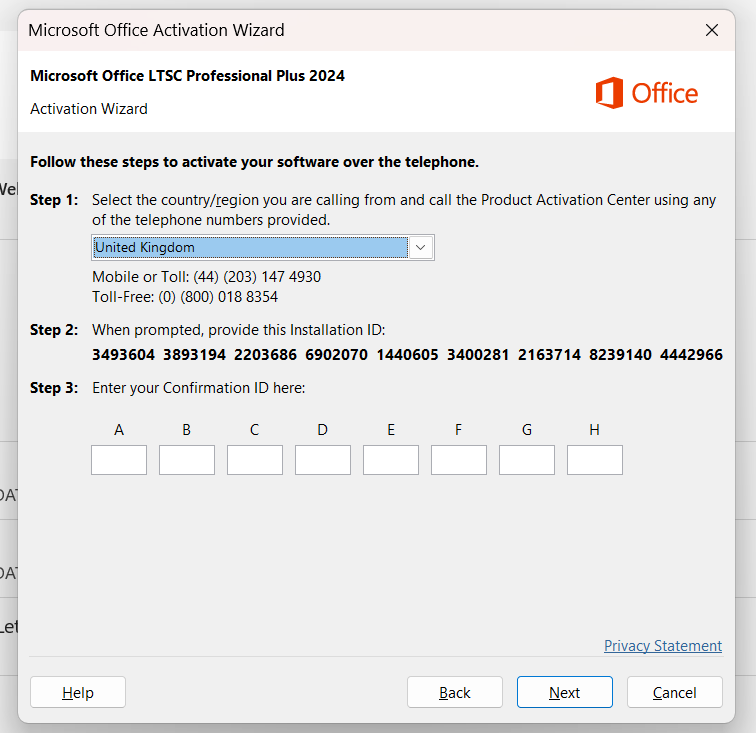This screenshot has height=733, width=756.
Task: Click Installation ID group 3493604
Action: point(123,355)
